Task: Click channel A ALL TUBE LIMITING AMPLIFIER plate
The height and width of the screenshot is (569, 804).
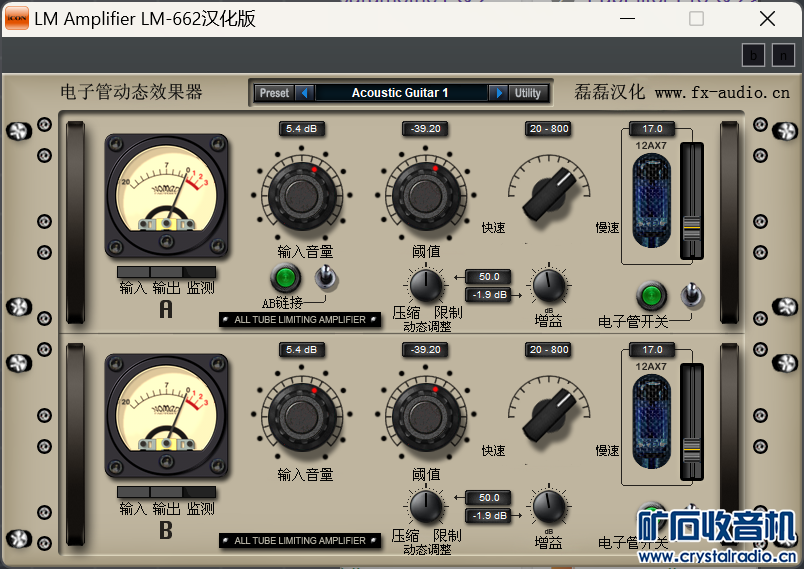Action: pyautogui.click(x=300, y=320)
